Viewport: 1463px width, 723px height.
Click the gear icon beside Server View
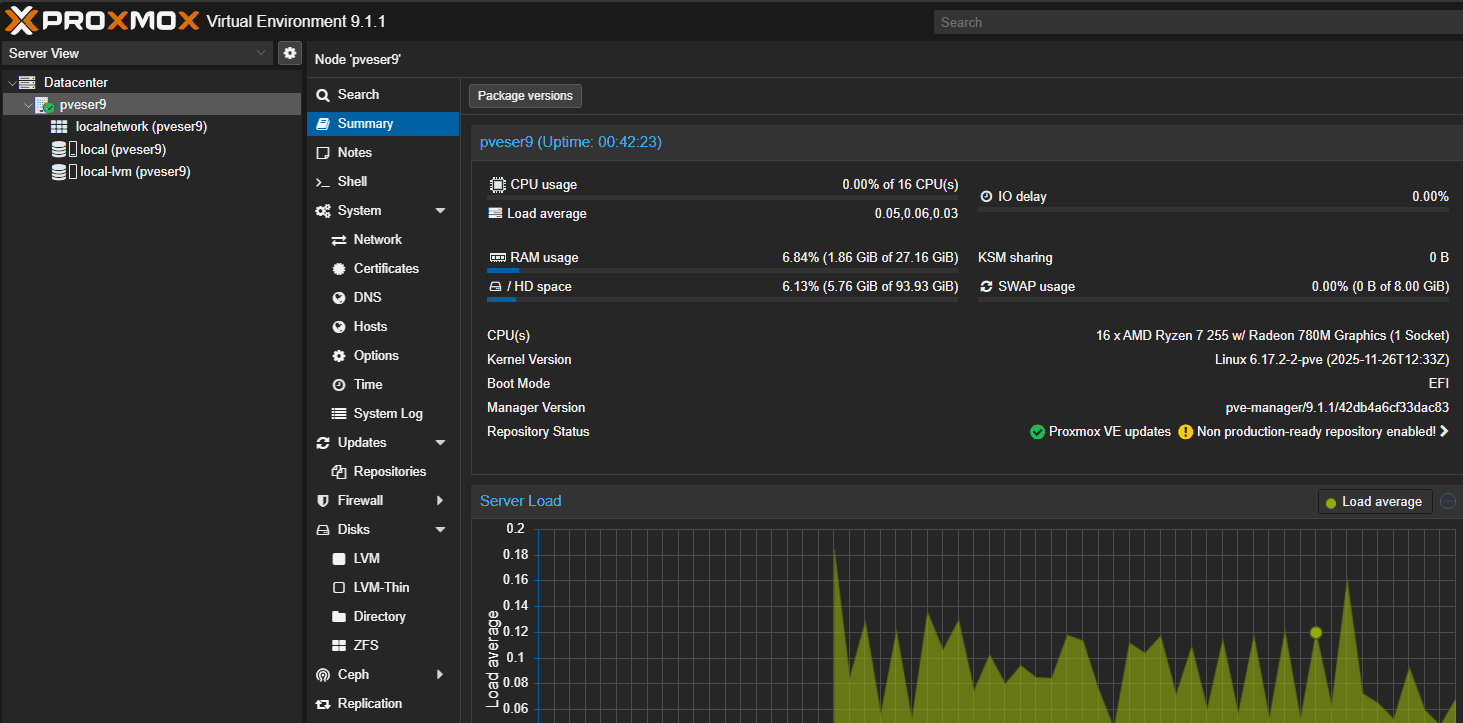(289, 53)
